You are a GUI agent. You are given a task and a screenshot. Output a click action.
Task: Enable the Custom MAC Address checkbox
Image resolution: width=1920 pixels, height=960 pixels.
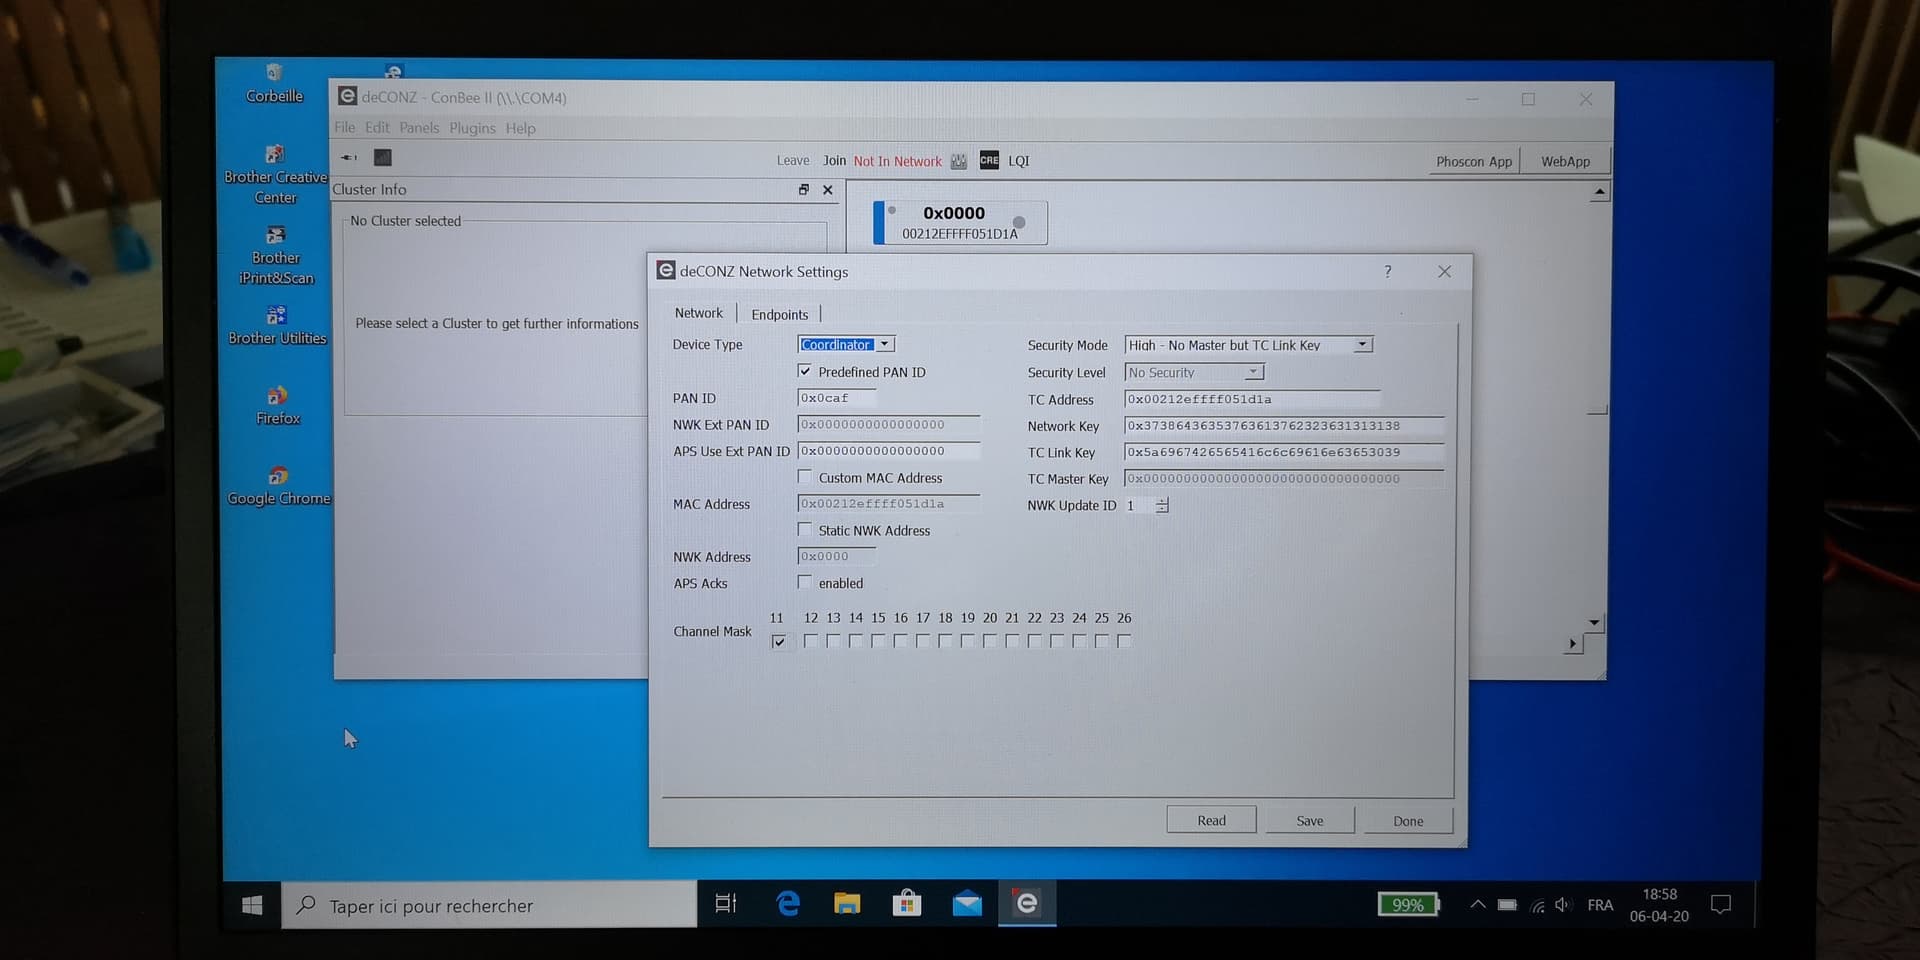click(x=805, y=477)
